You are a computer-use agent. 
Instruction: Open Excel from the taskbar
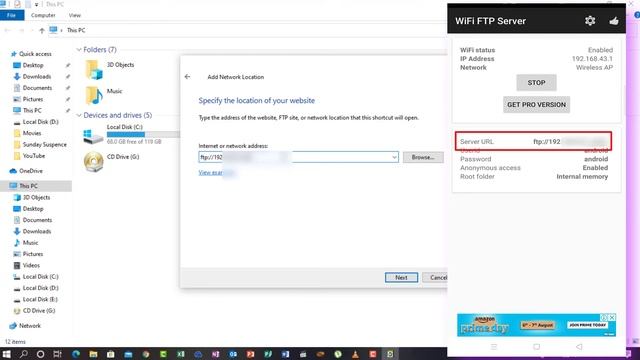pyautogui.click(x=181, y=354)
